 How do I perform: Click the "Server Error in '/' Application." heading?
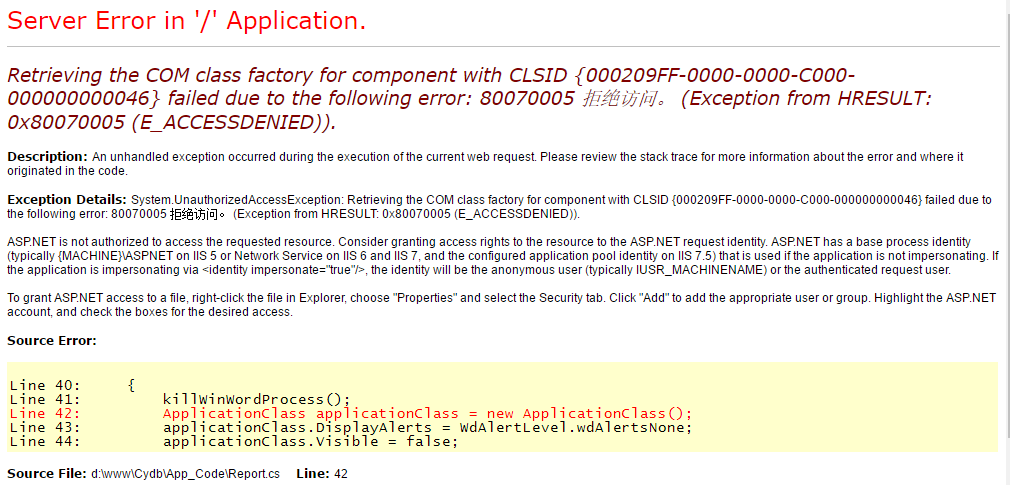pos(187,21)
